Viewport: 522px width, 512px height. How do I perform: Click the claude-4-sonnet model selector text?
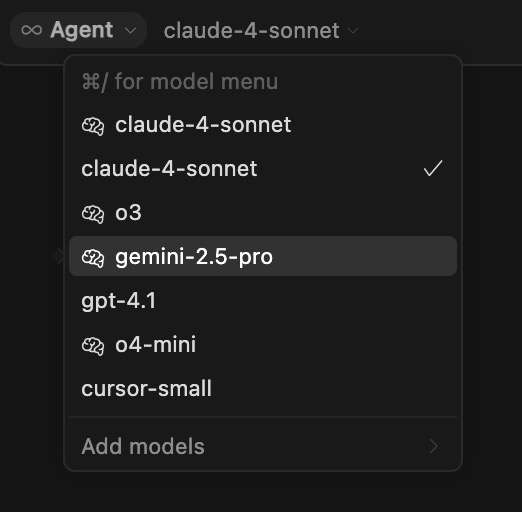[x=252, y=31]
